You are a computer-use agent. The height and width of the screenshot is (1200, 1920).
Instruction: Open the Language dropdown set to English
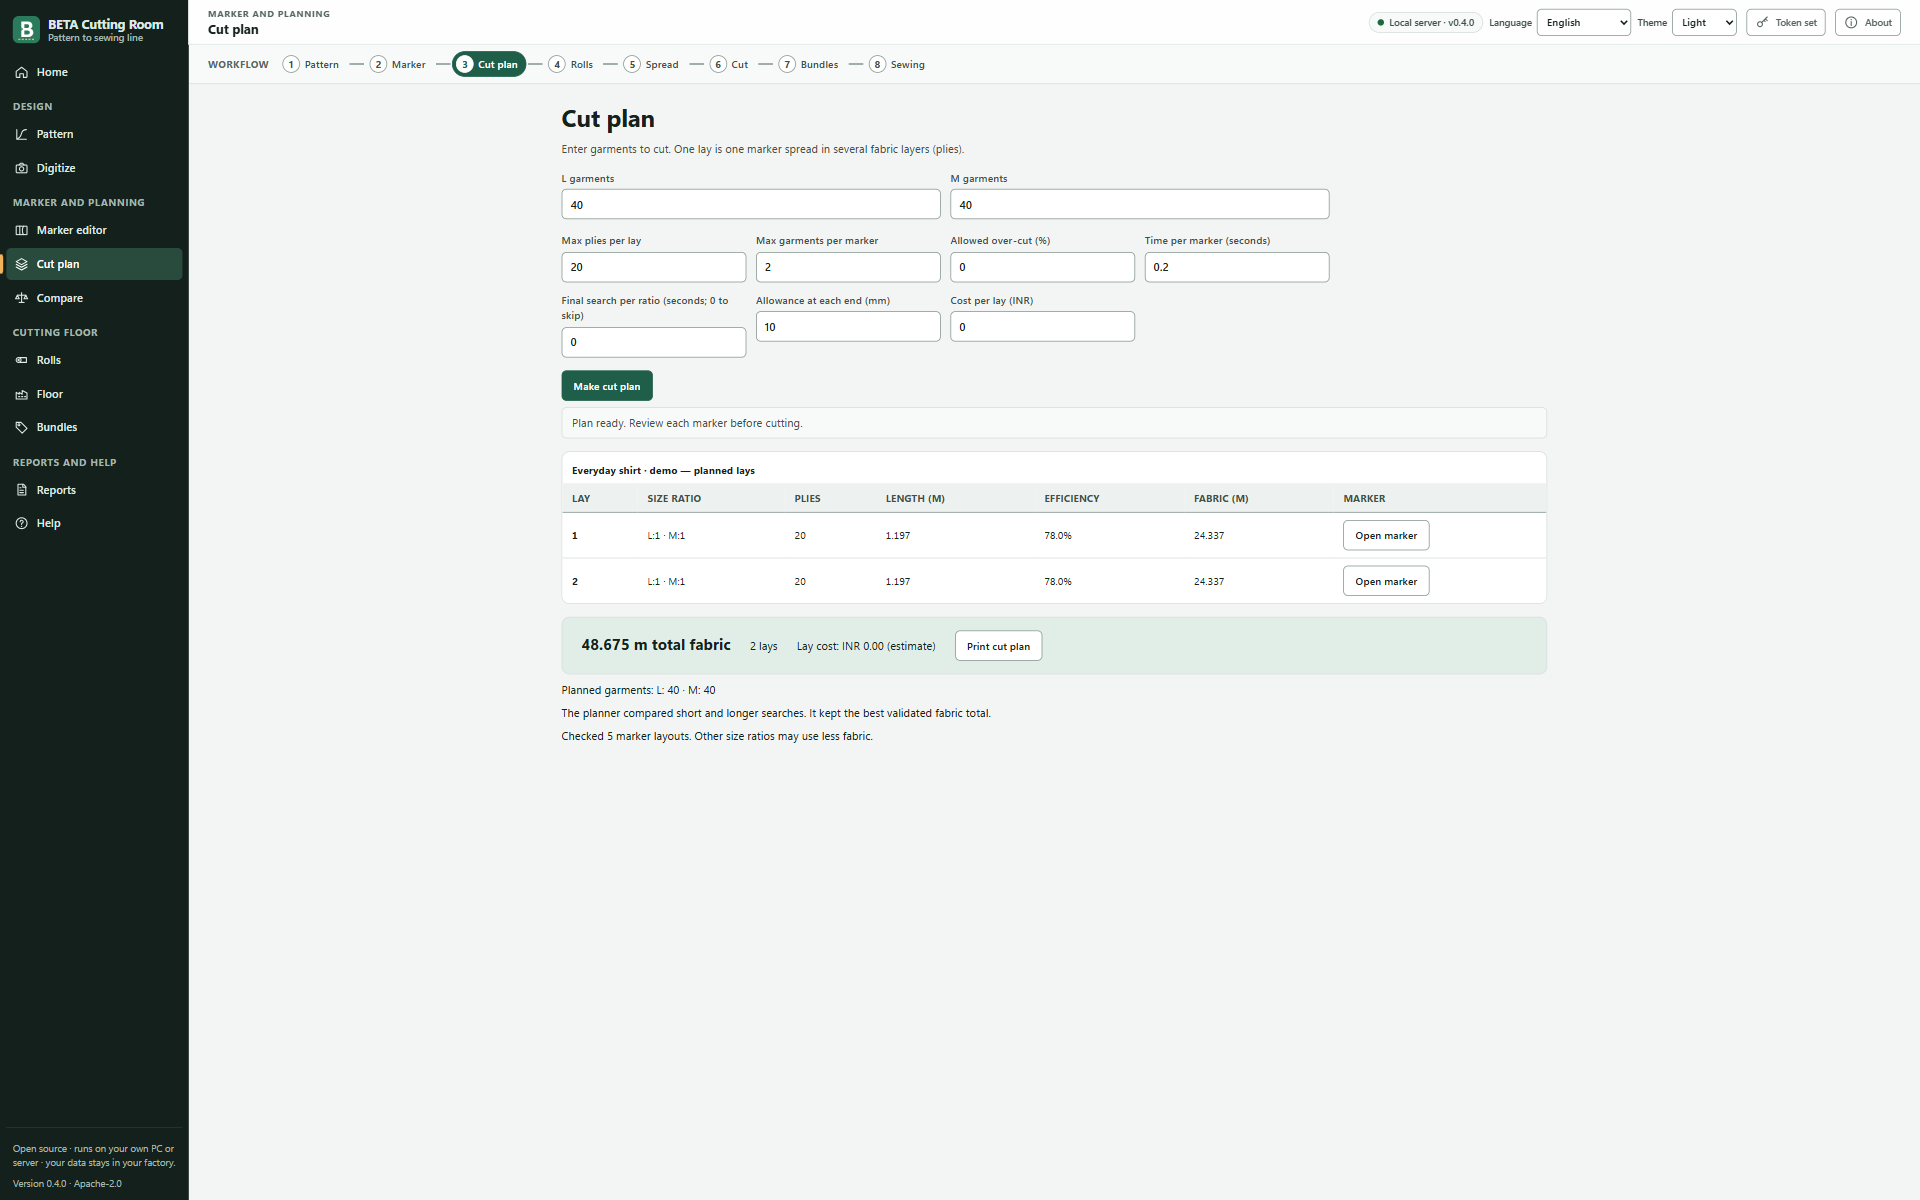1583,22
